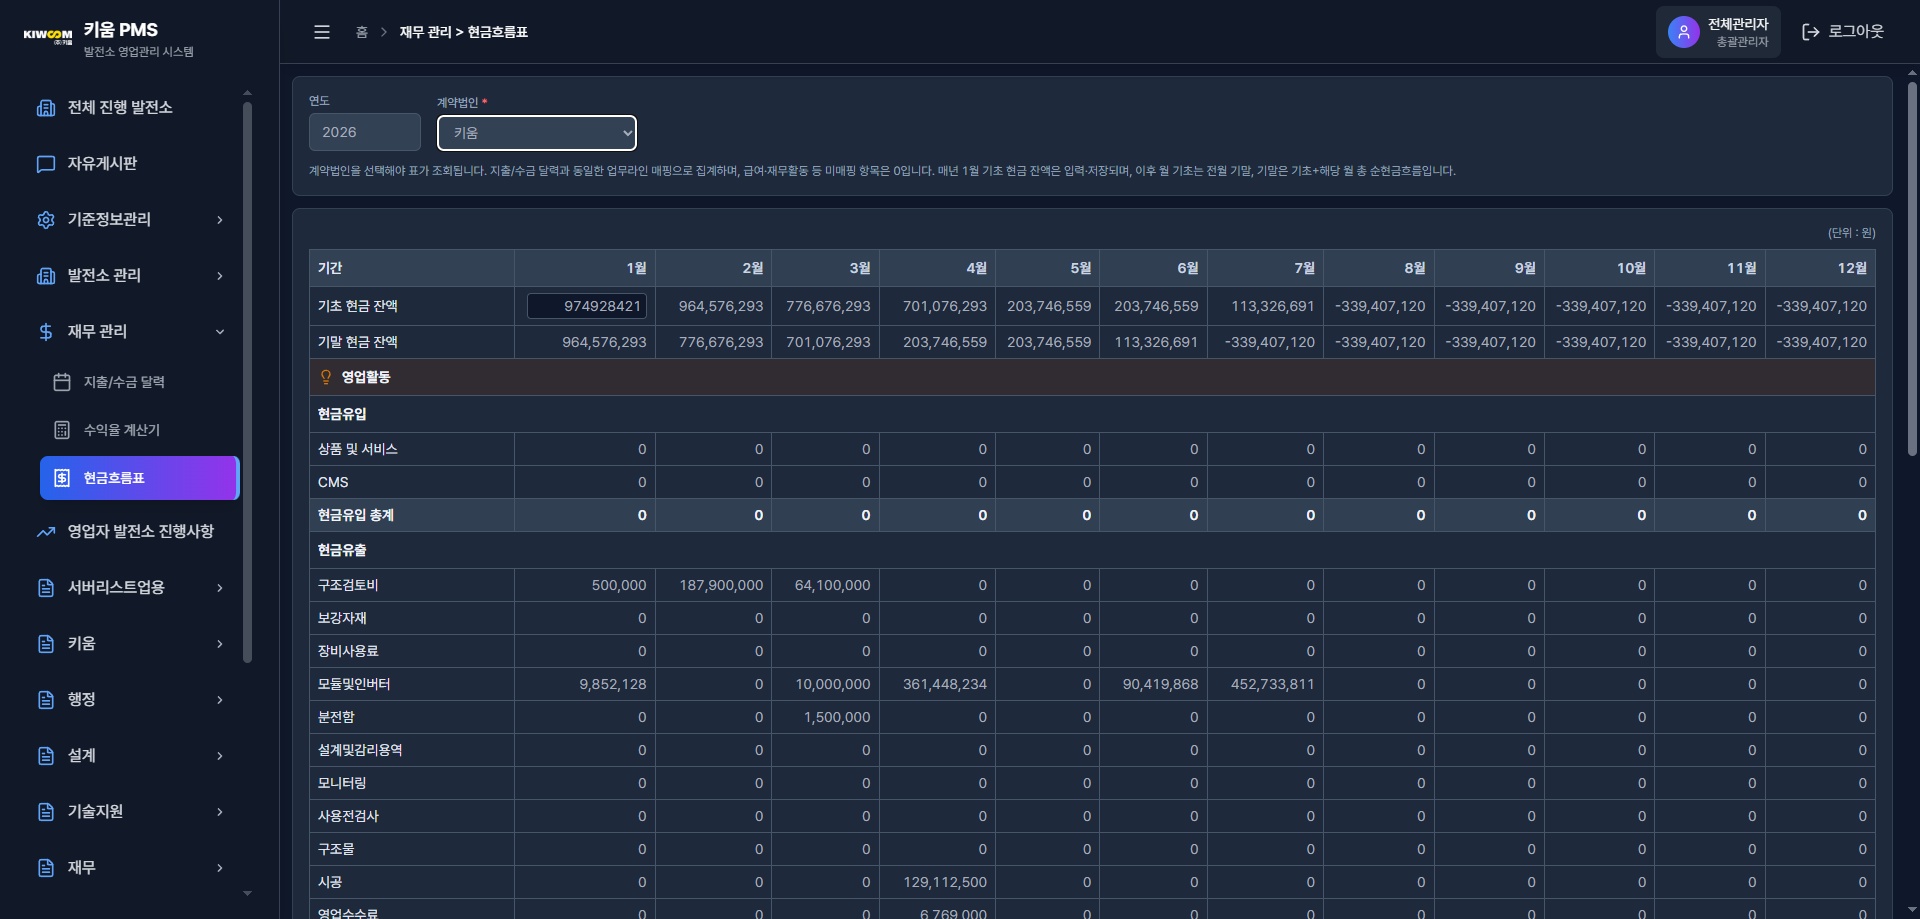Click the 영업활동 lightbulb icon

325,377
